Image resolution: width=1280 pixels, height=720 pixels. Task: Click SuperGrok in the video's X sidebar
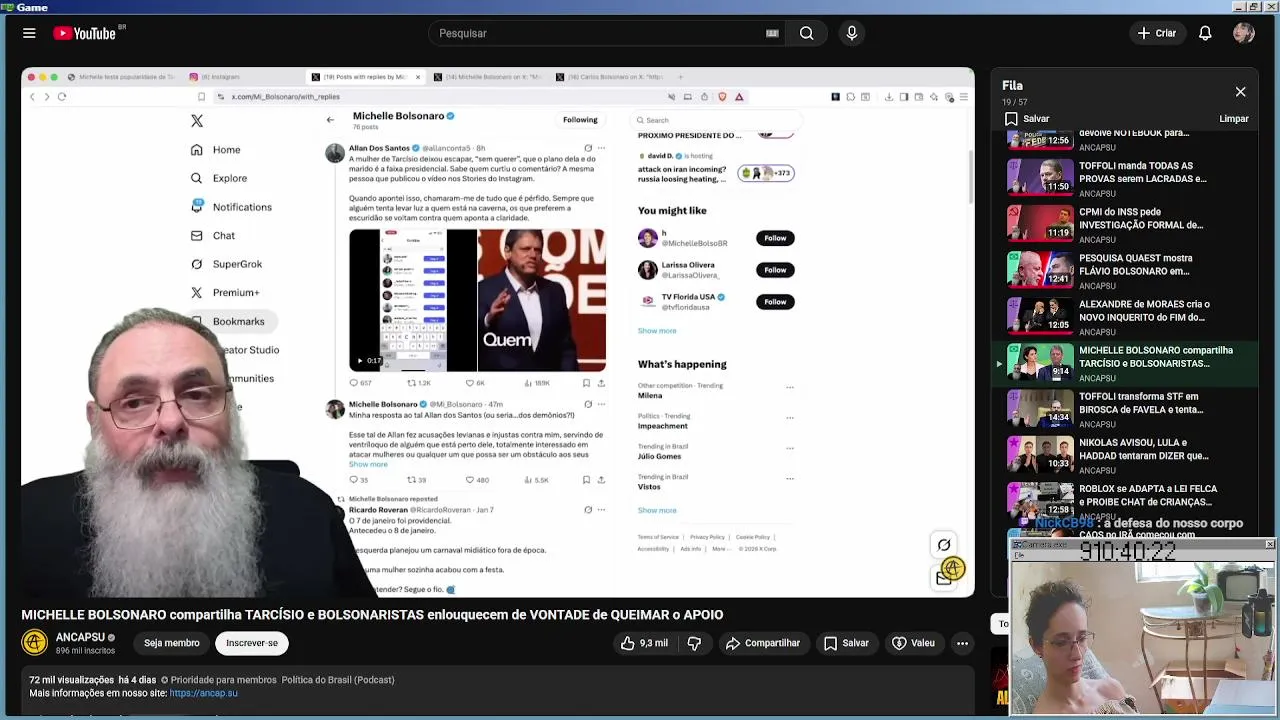pos(226,264)
